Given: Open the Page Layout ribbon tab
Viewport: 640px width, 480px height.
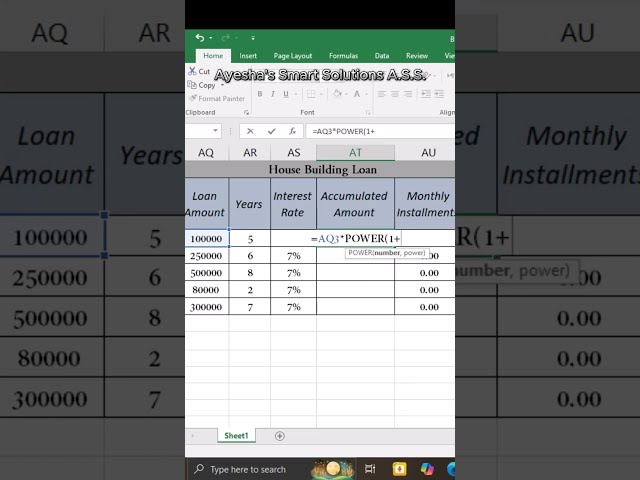Looking at the screenshot, I should 293,56.
